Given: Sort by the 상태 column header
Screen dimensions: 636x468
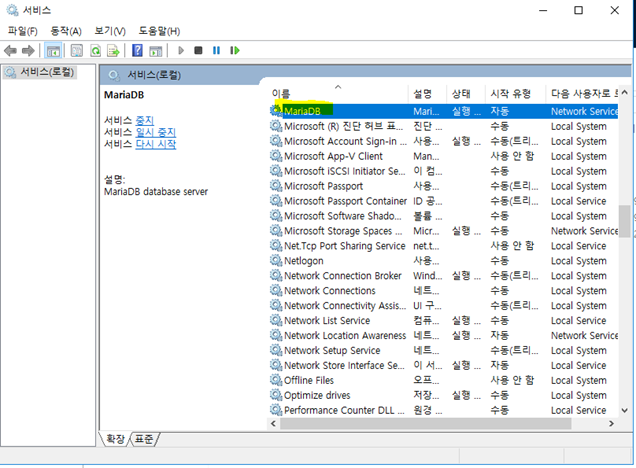Looking at the screenshot, I should coord(466,94).
